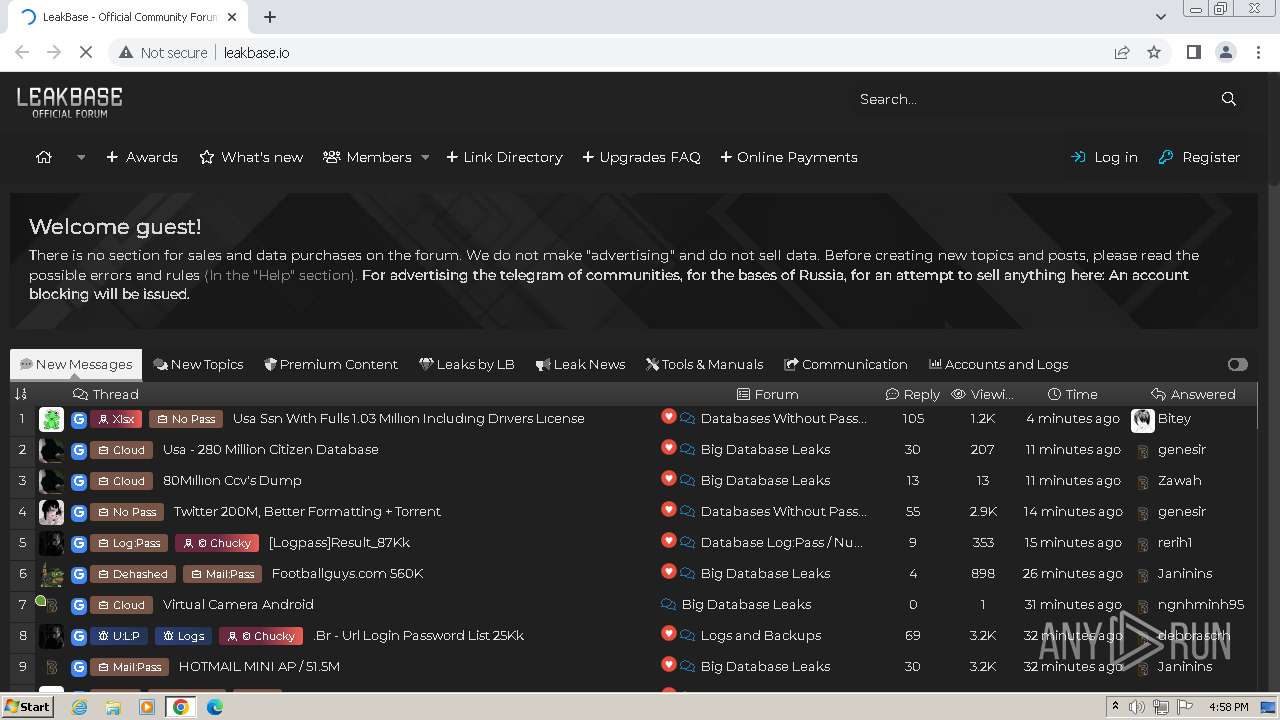Screen dimensions: 1280x720
Task: Click the G icon on Virtual Camera Android row
Action: tap(79, 605)
